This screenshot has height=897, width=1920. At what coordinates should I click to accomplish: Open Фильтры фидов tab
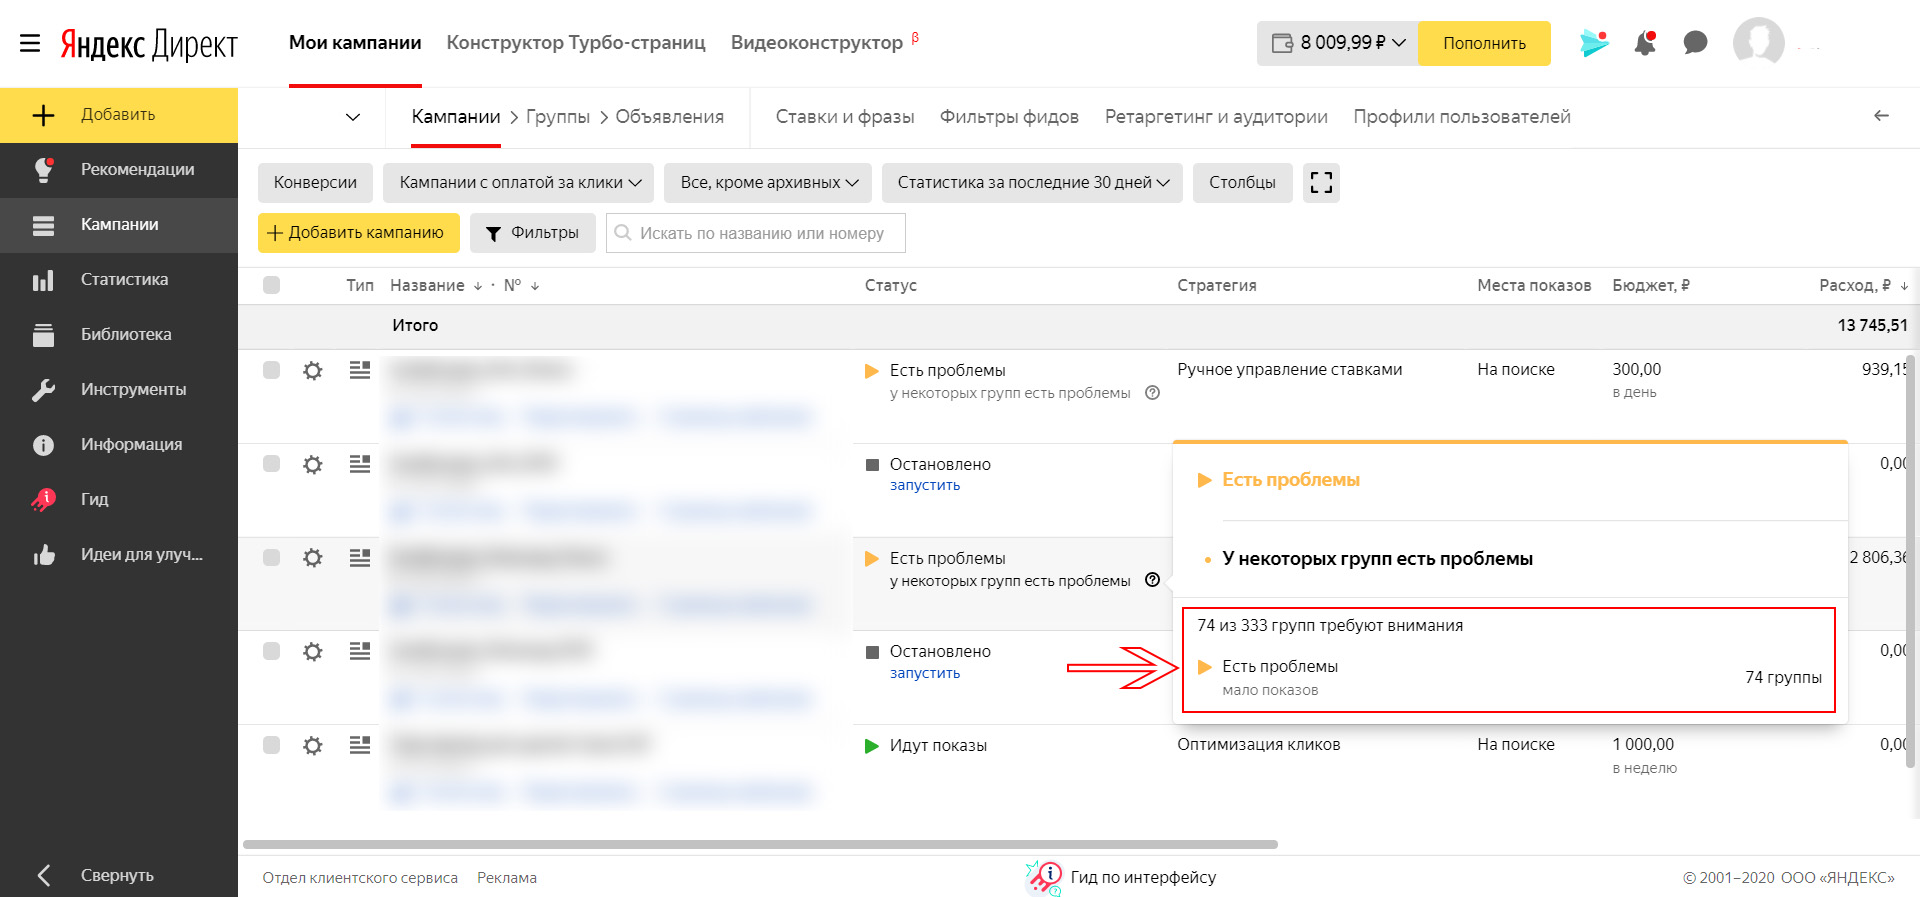pos(1009,117)
